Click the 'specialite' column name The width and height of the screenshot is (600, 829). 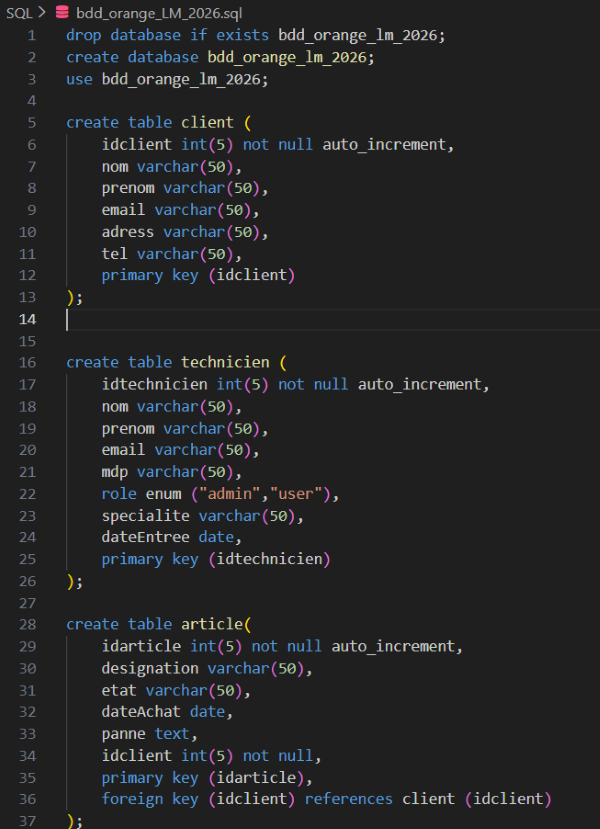click(x=145, y=516)
